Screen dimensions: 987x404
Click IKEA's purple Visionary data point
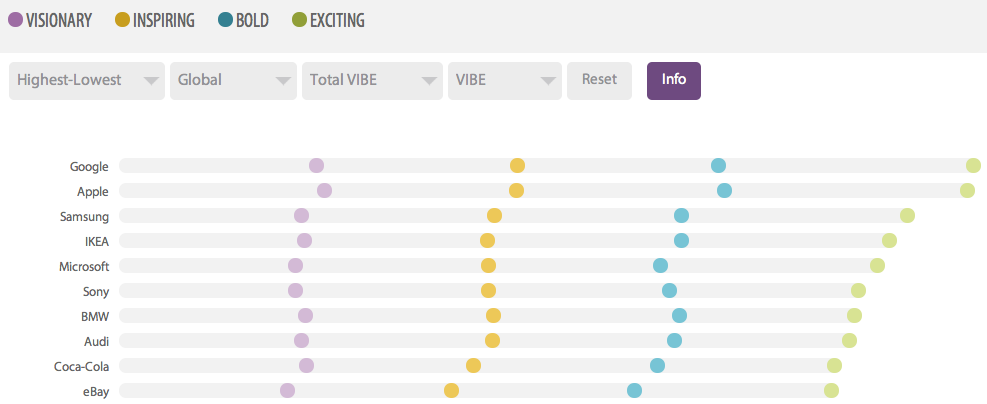(304, 241)
